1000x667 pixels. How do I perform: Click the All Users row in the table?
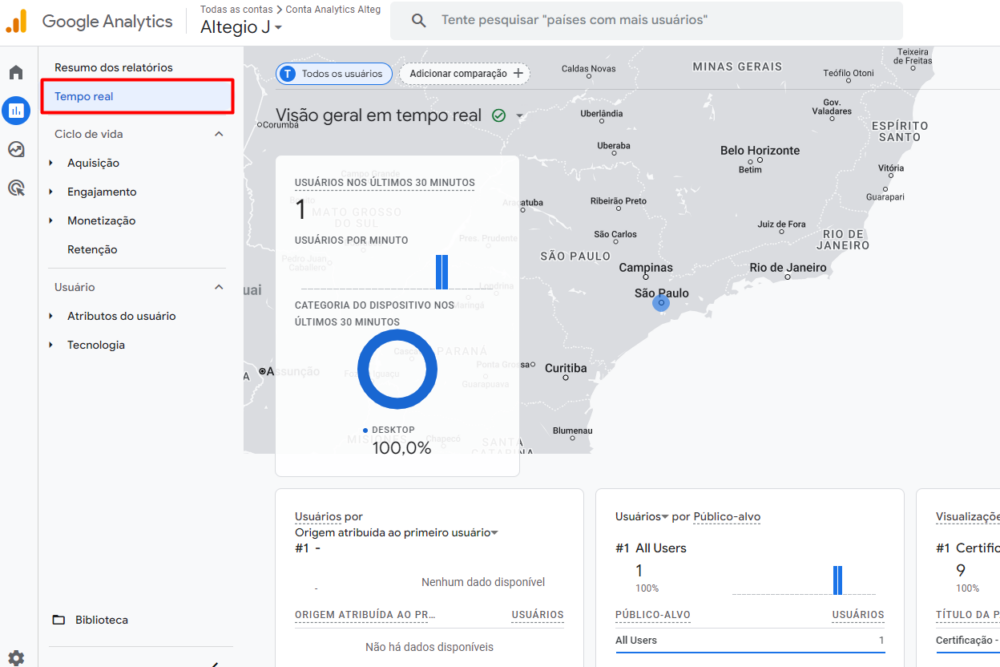(x=749, y=640)
